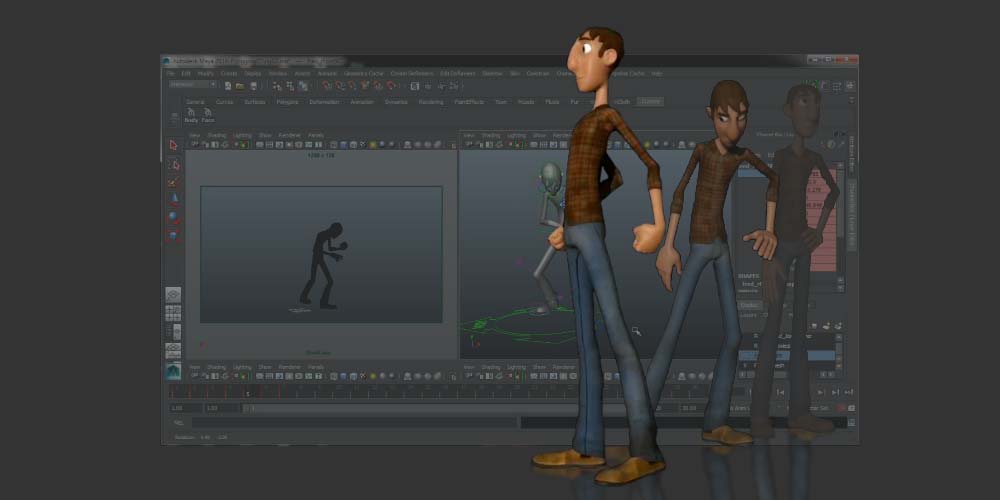Click the Open Scene folder icon

click(x=240, y=86)
